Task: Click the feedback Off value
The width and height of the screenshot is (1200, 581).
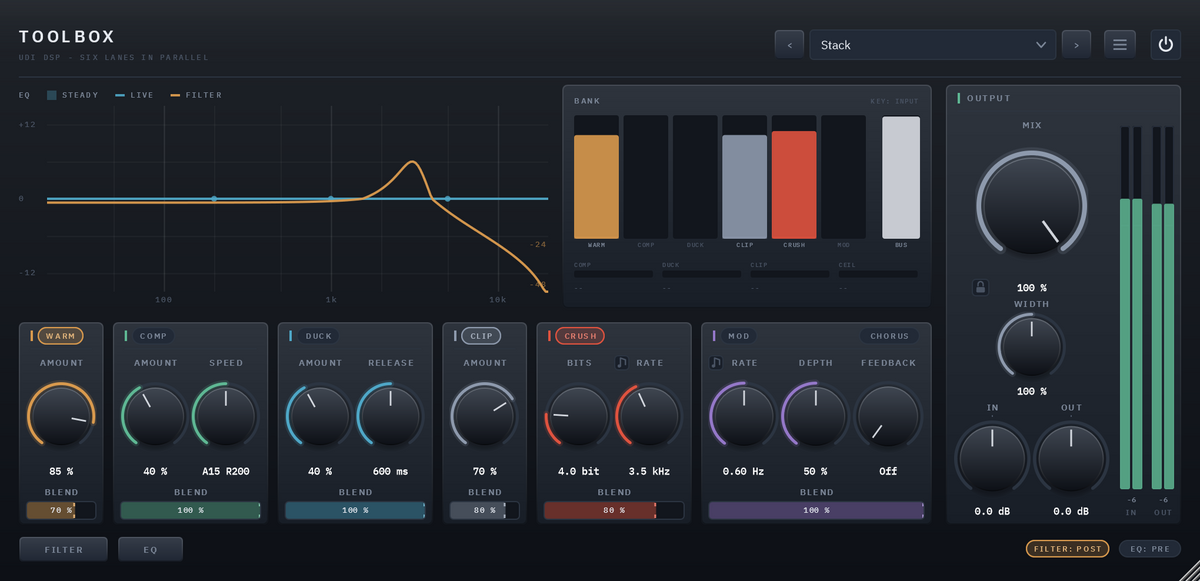Action: pos(888,471)
